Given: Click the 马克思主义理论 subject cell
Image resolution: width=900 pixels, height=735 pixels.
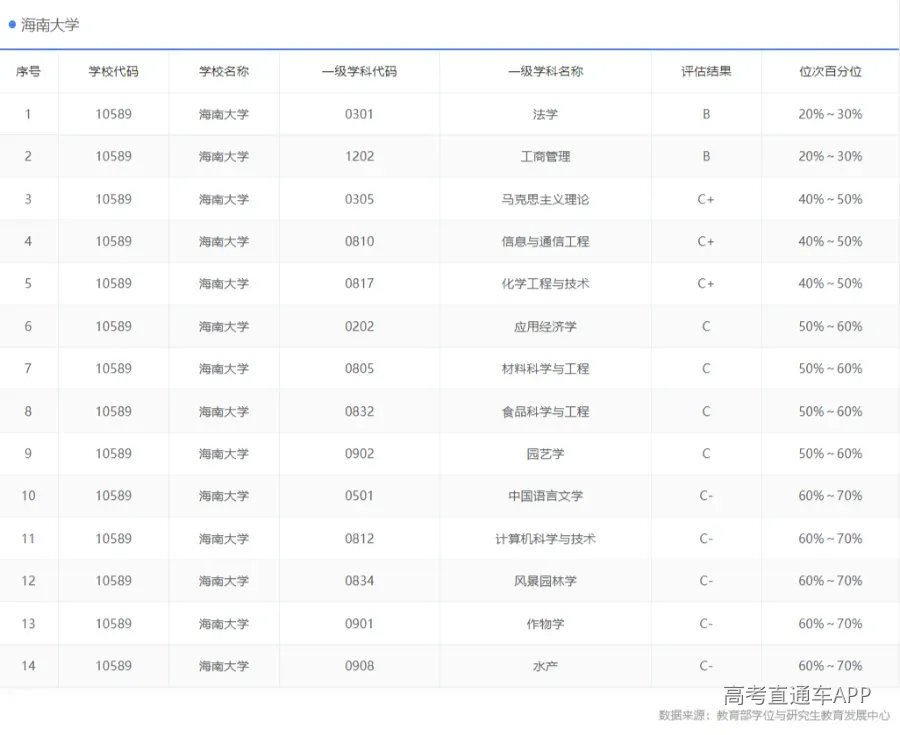Looking at the screenshot, I should (543, 199).
